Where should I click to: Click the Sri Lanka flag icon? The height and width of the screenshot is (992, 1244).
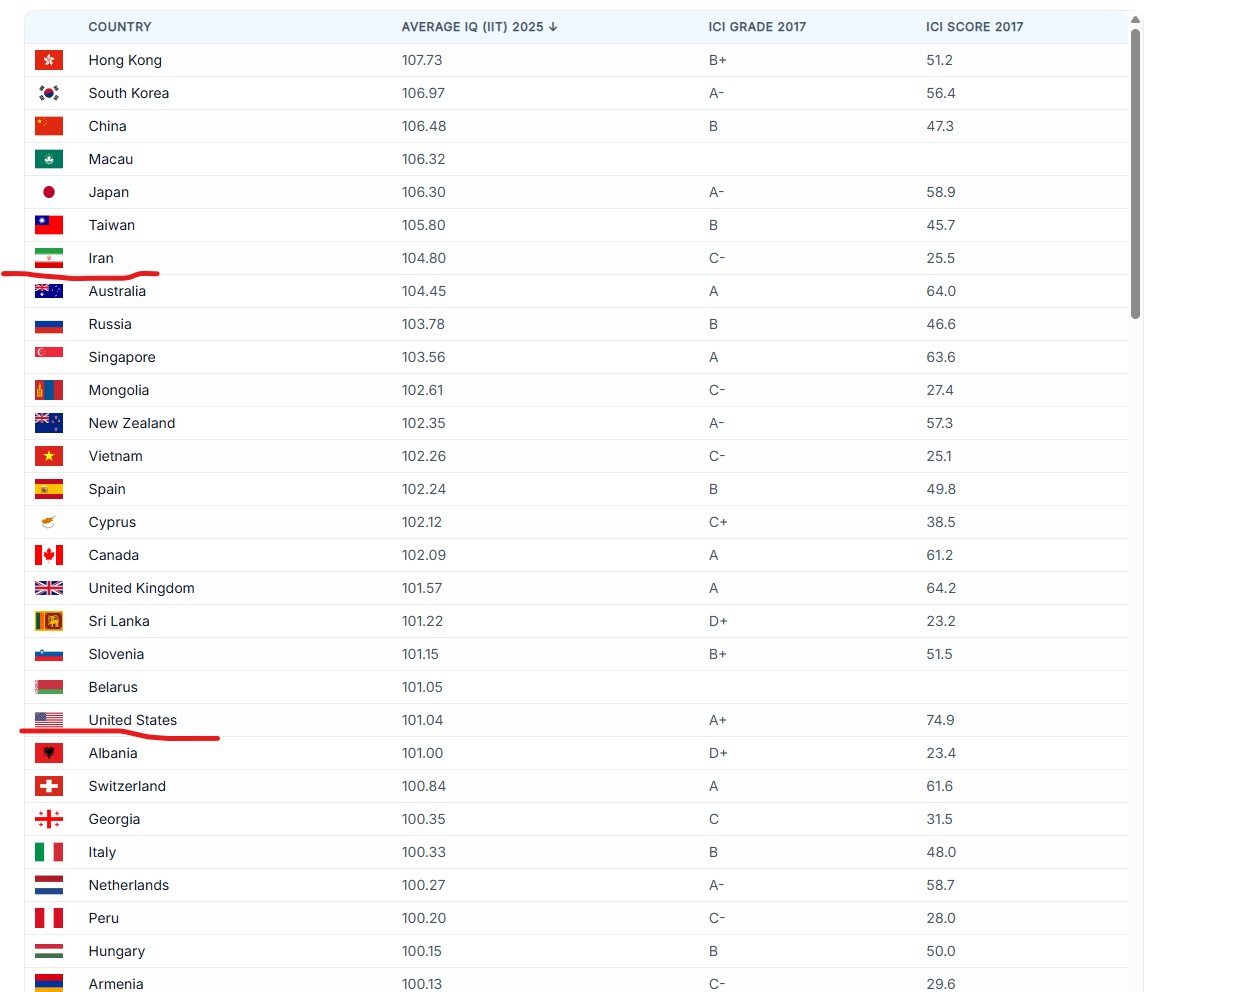49,621
